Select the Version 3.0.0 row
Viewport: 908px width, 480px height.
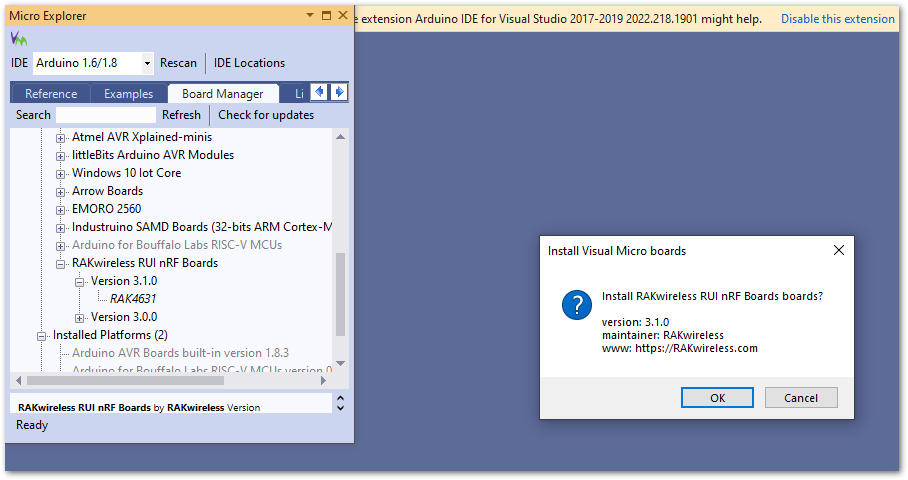(124, 316)
